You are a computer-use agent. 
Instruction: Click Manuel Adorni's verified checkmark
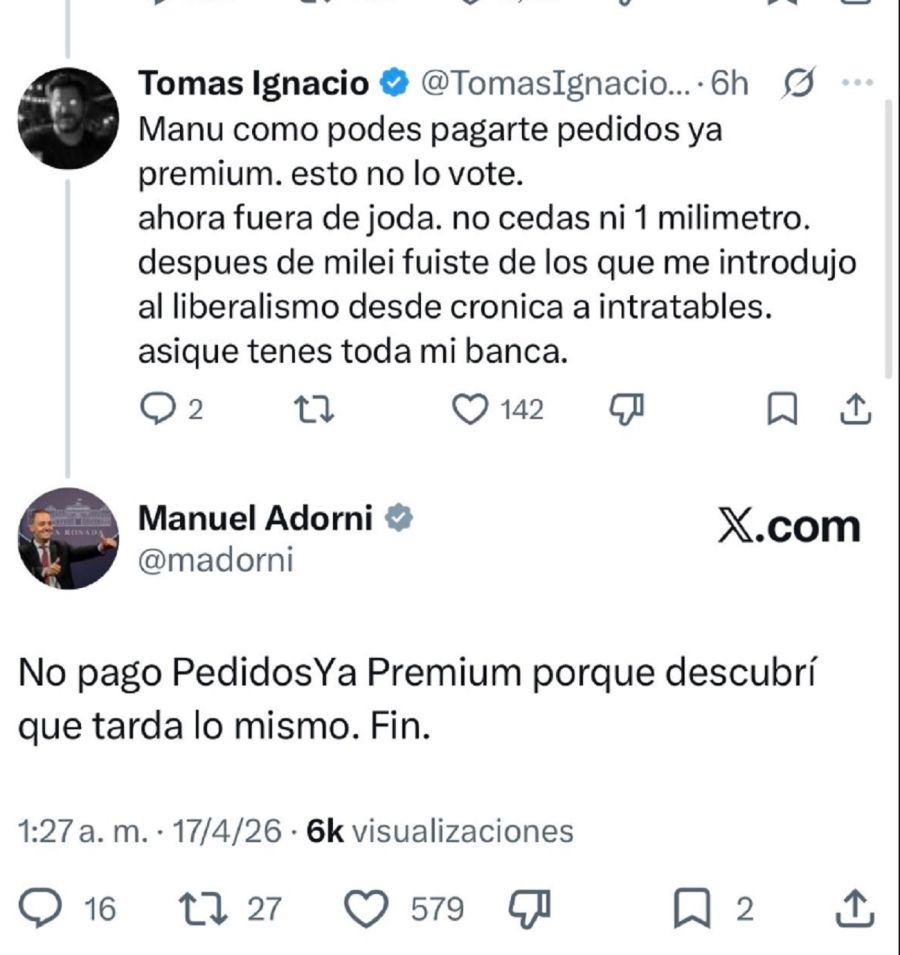400,517
